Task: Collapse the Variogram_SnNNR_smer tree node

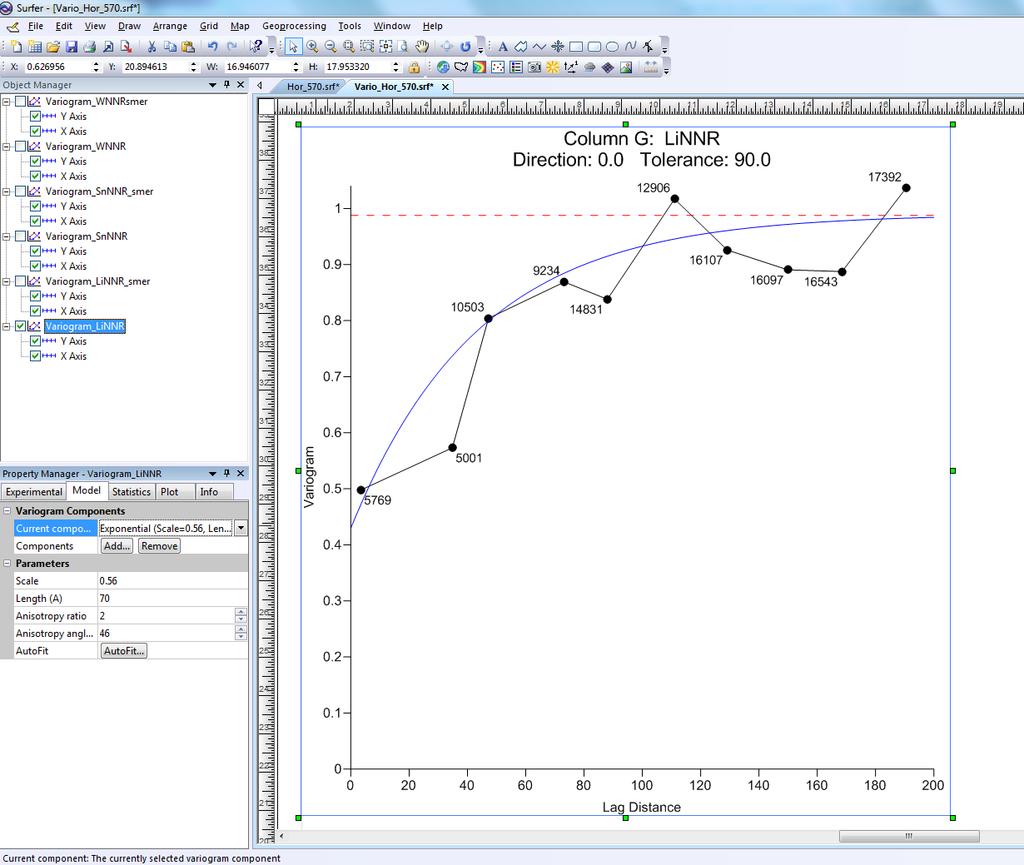Action: pos(7,191)
